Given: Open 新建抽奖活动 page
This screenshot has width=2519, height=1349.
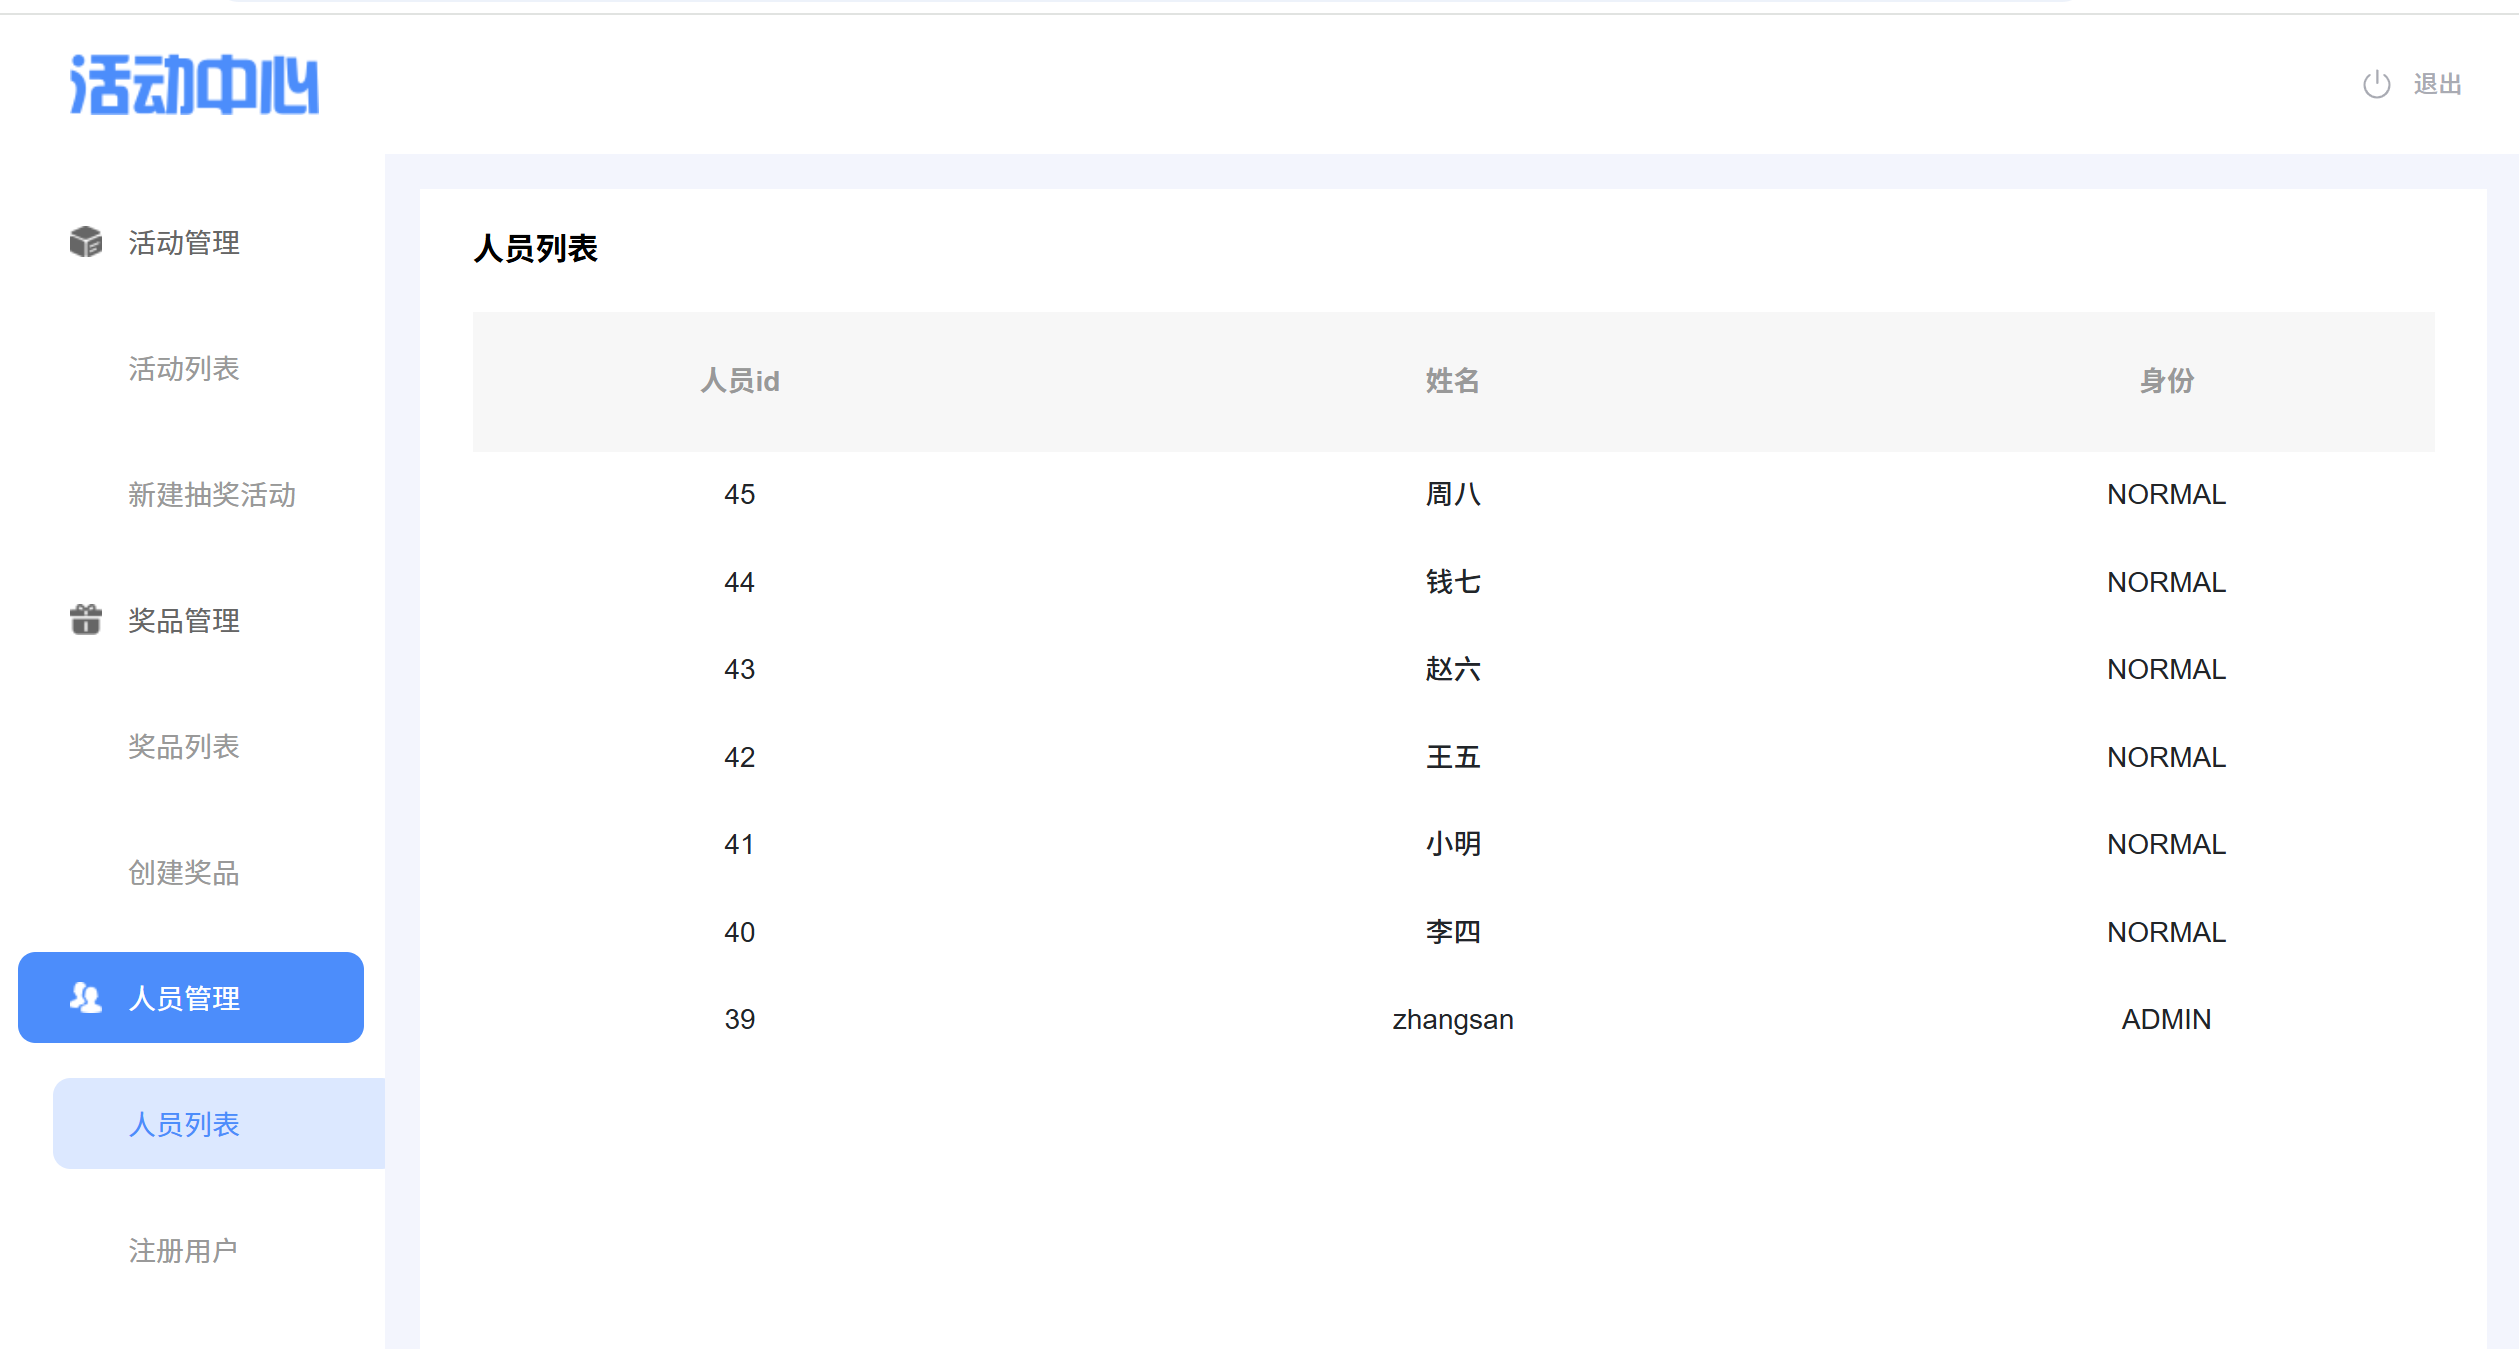Looking at the screenshot, I should 212,495.
